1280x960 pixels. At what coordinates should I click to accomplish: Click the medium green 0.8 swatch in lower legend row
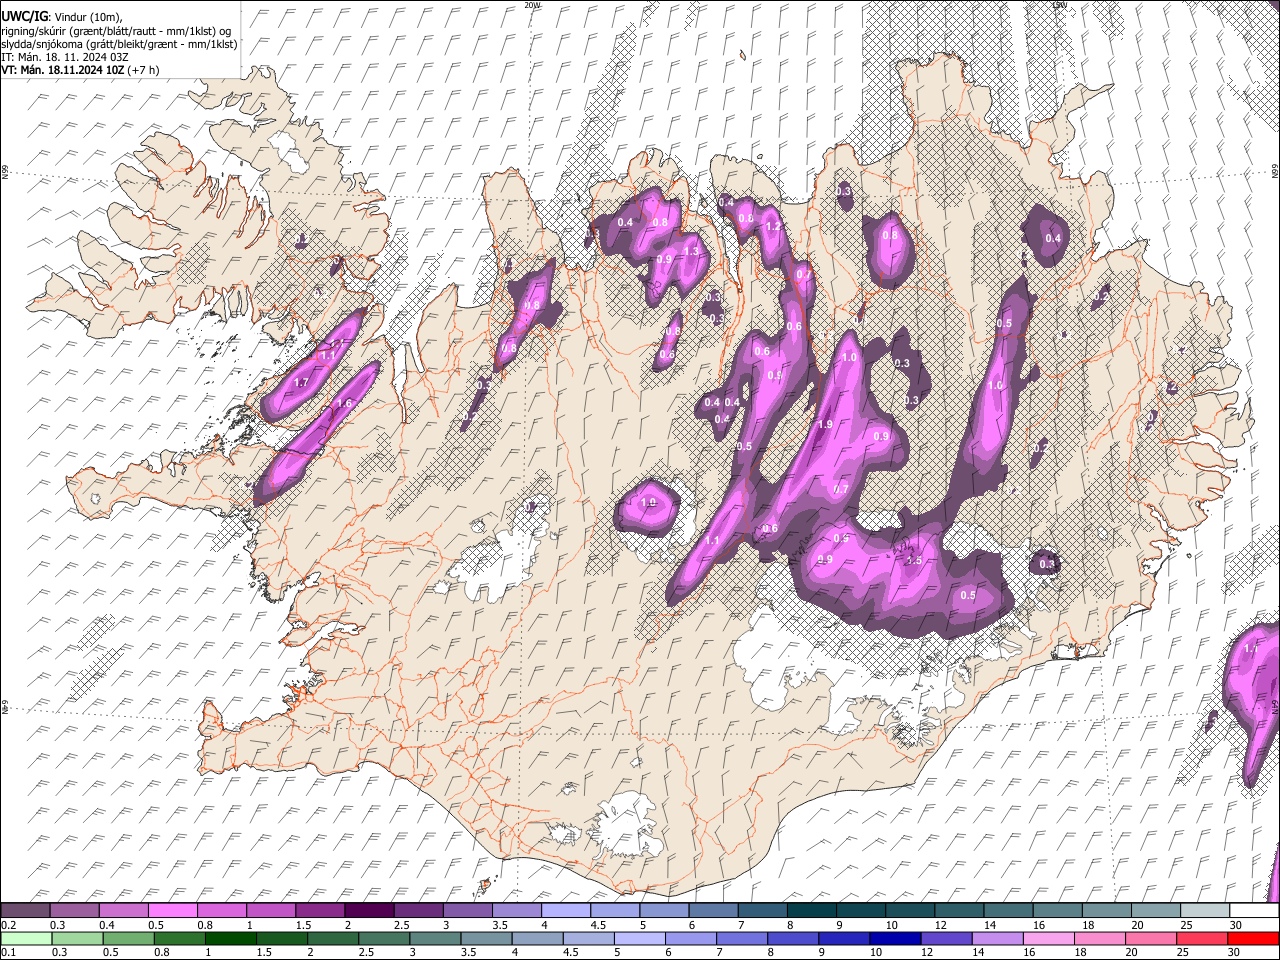[180, 938]
